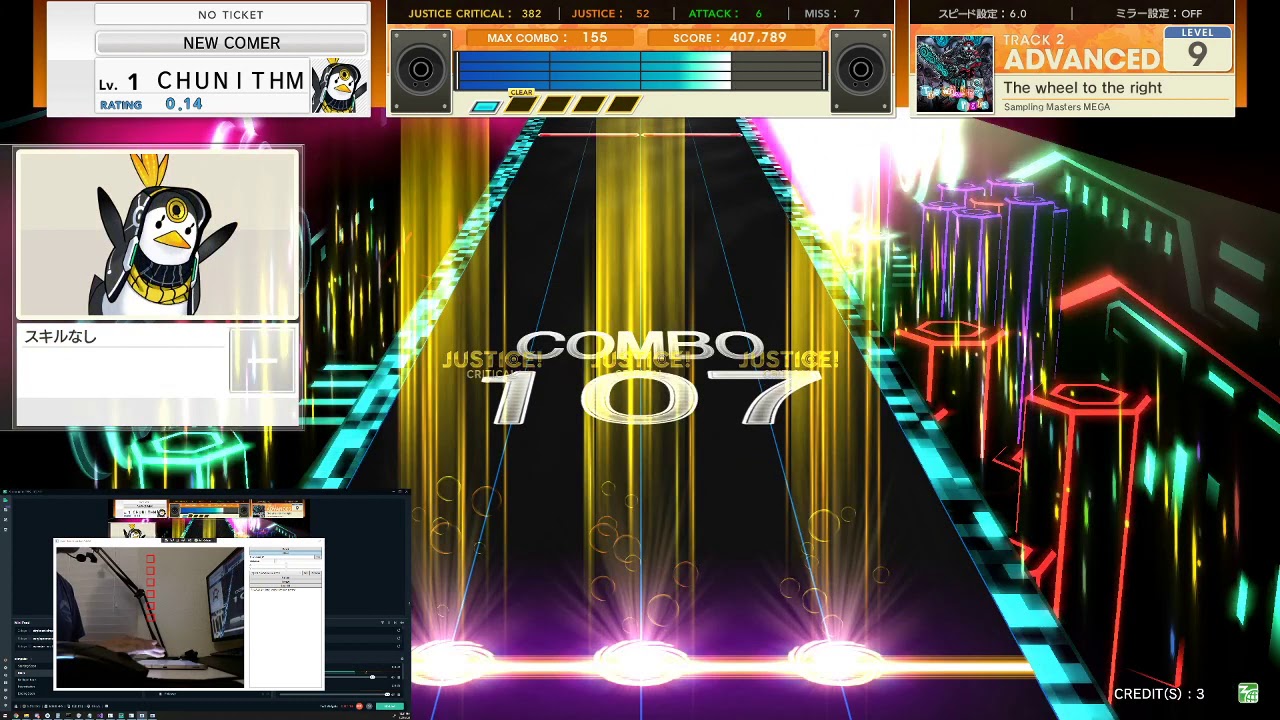The width and height of the screenshot is (1280, 720).
Task: Click the Windows Start button
Action: click(5, 716)
